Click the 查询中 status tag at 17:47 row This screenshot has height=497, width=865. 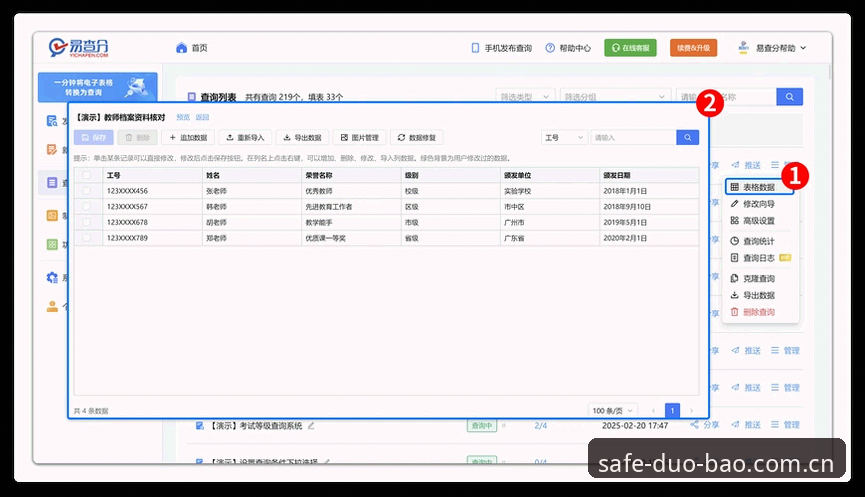pyautogui.click(x=482, y=425)
